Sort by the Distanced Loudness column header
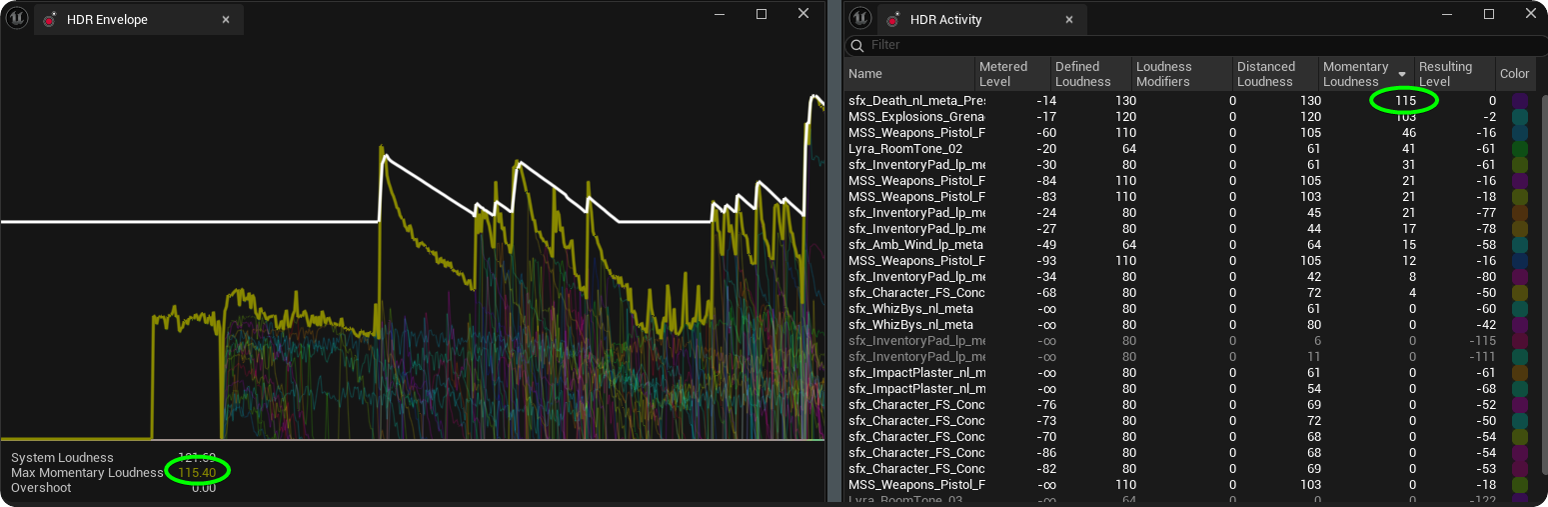Viewport: 1548px width, 507px height. 1275,74
